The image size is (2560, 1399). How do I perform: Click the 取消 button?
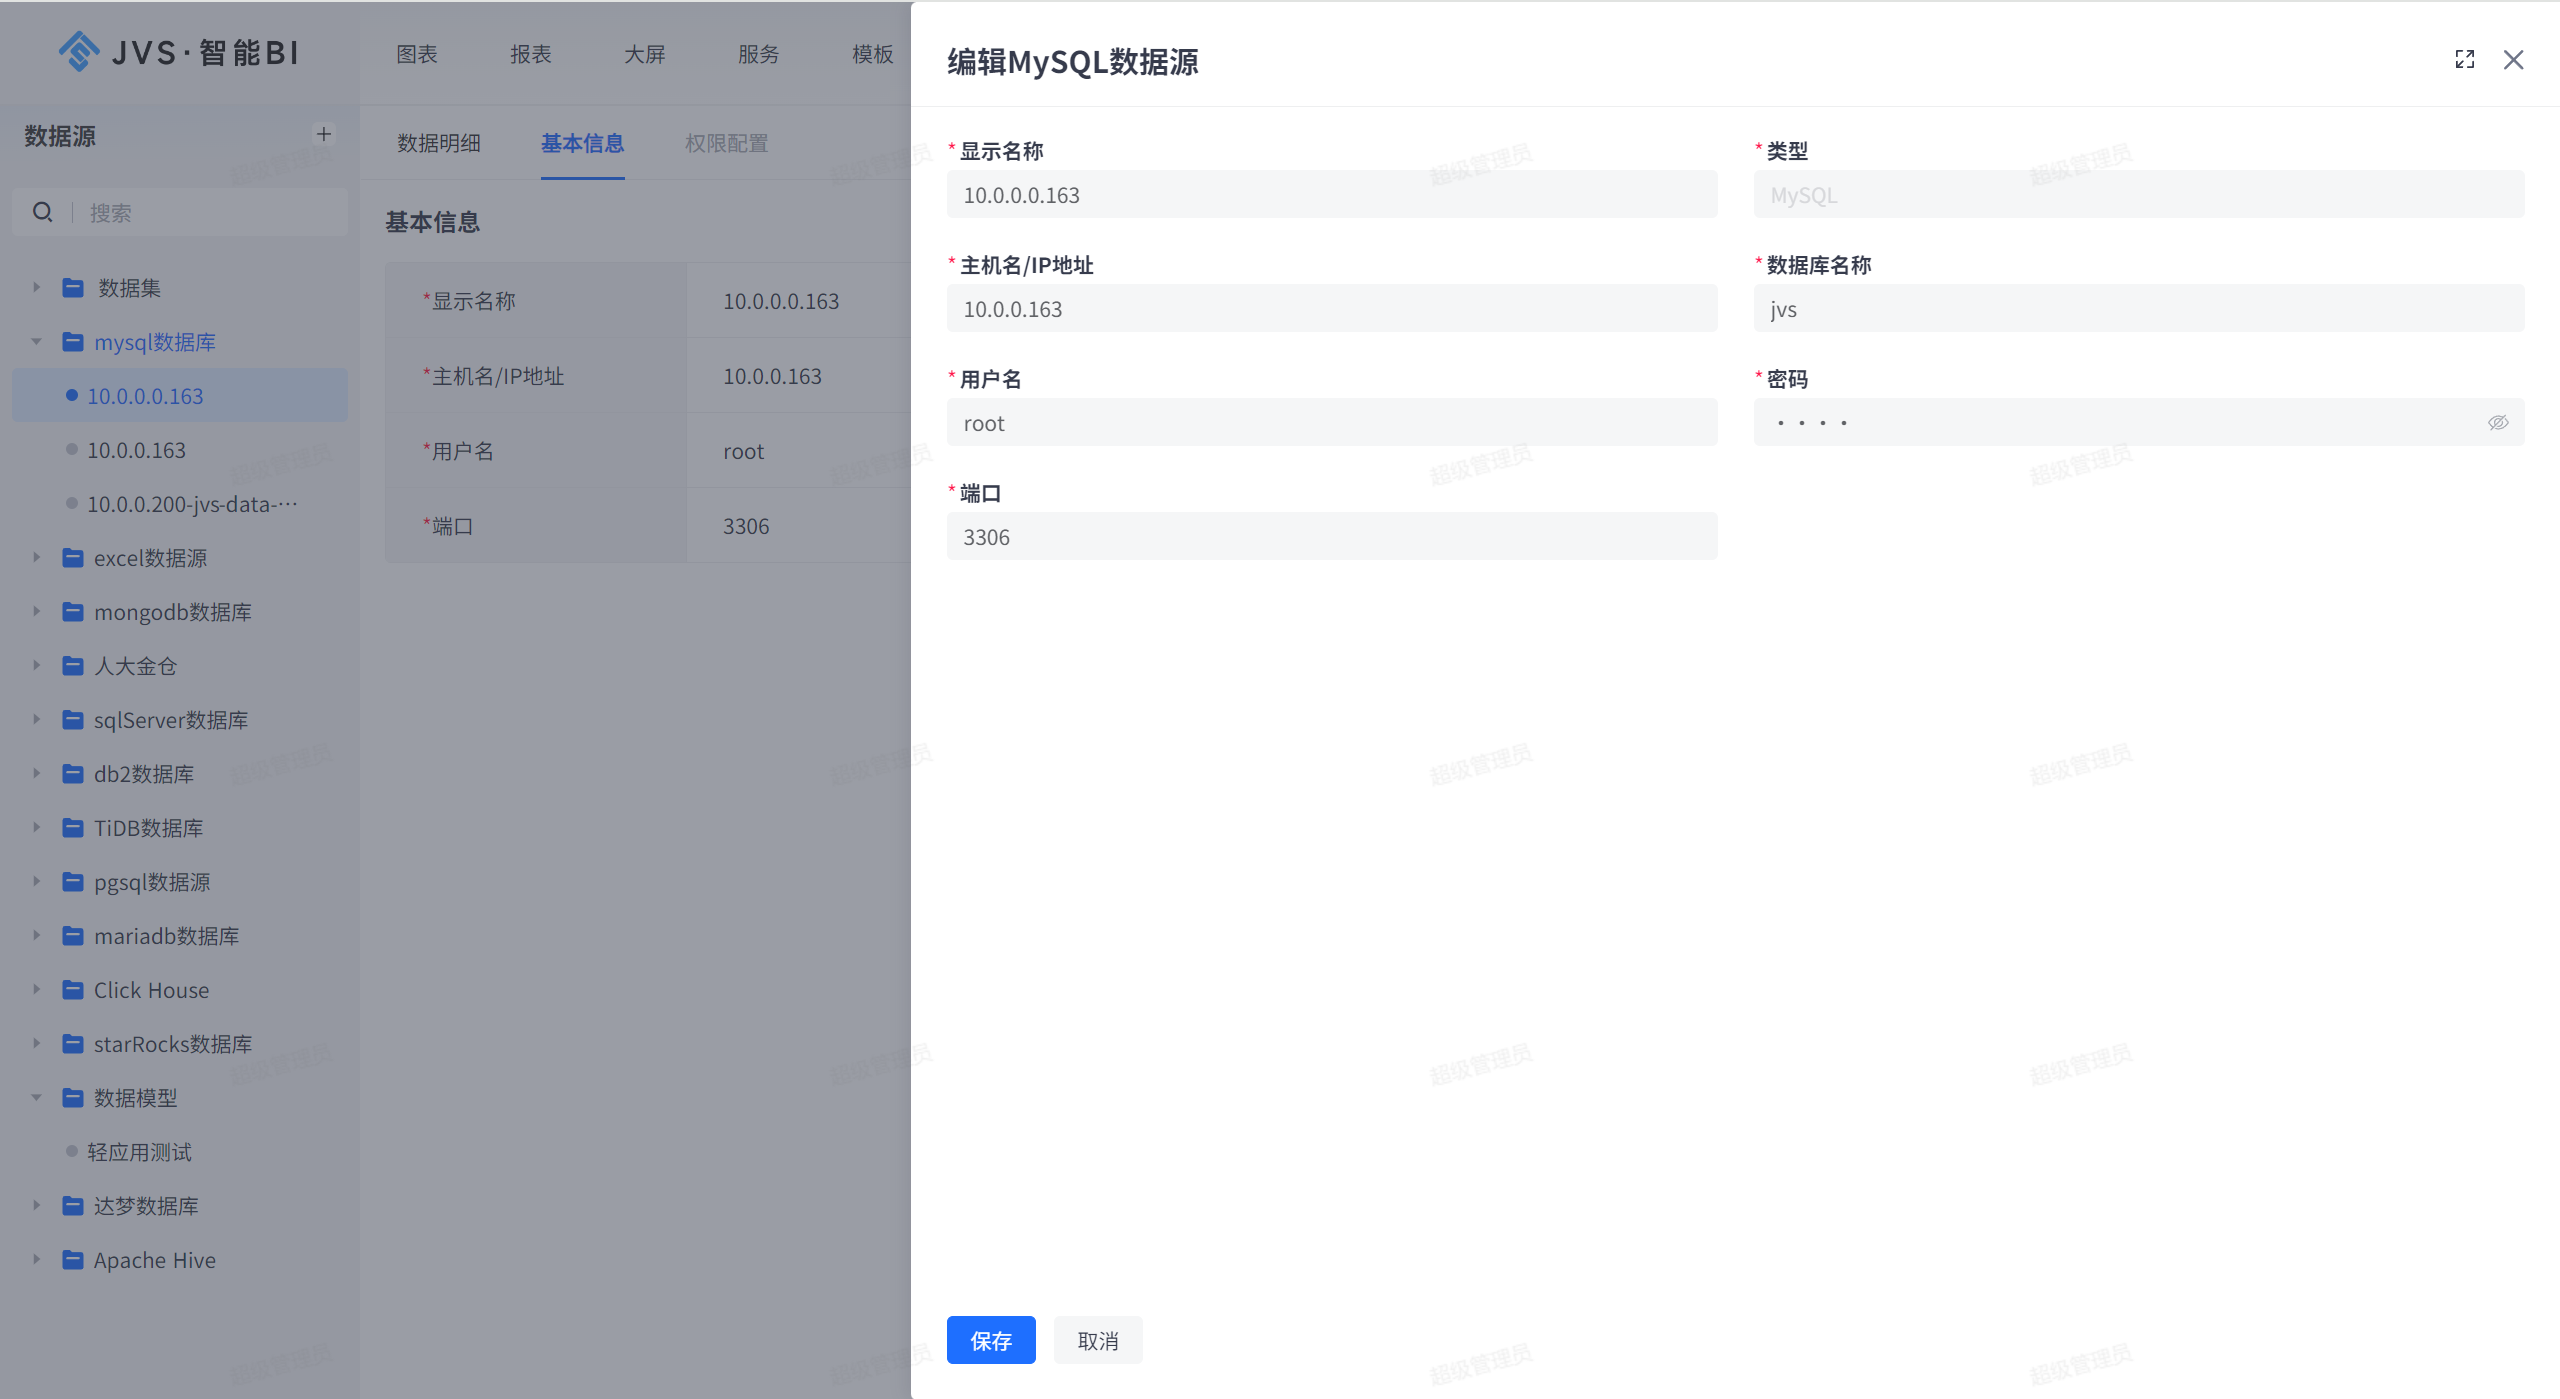1098,1340
